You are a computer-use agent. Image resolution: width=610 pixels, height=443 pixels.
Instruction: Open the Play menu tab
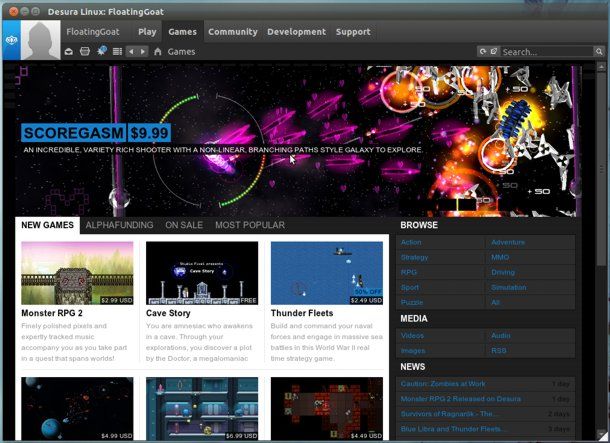pos(147,32)
